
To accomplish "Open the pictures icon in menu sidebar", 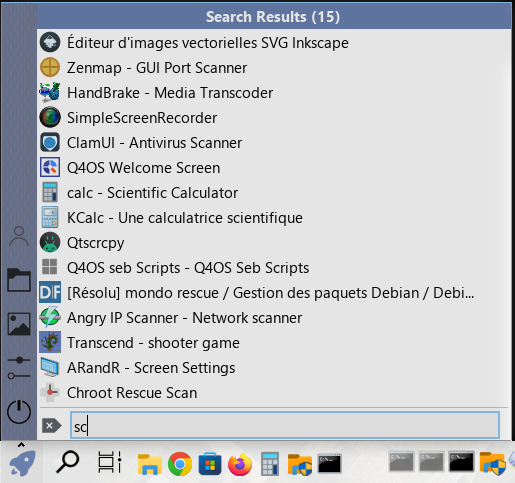I will tap(19, 324).
